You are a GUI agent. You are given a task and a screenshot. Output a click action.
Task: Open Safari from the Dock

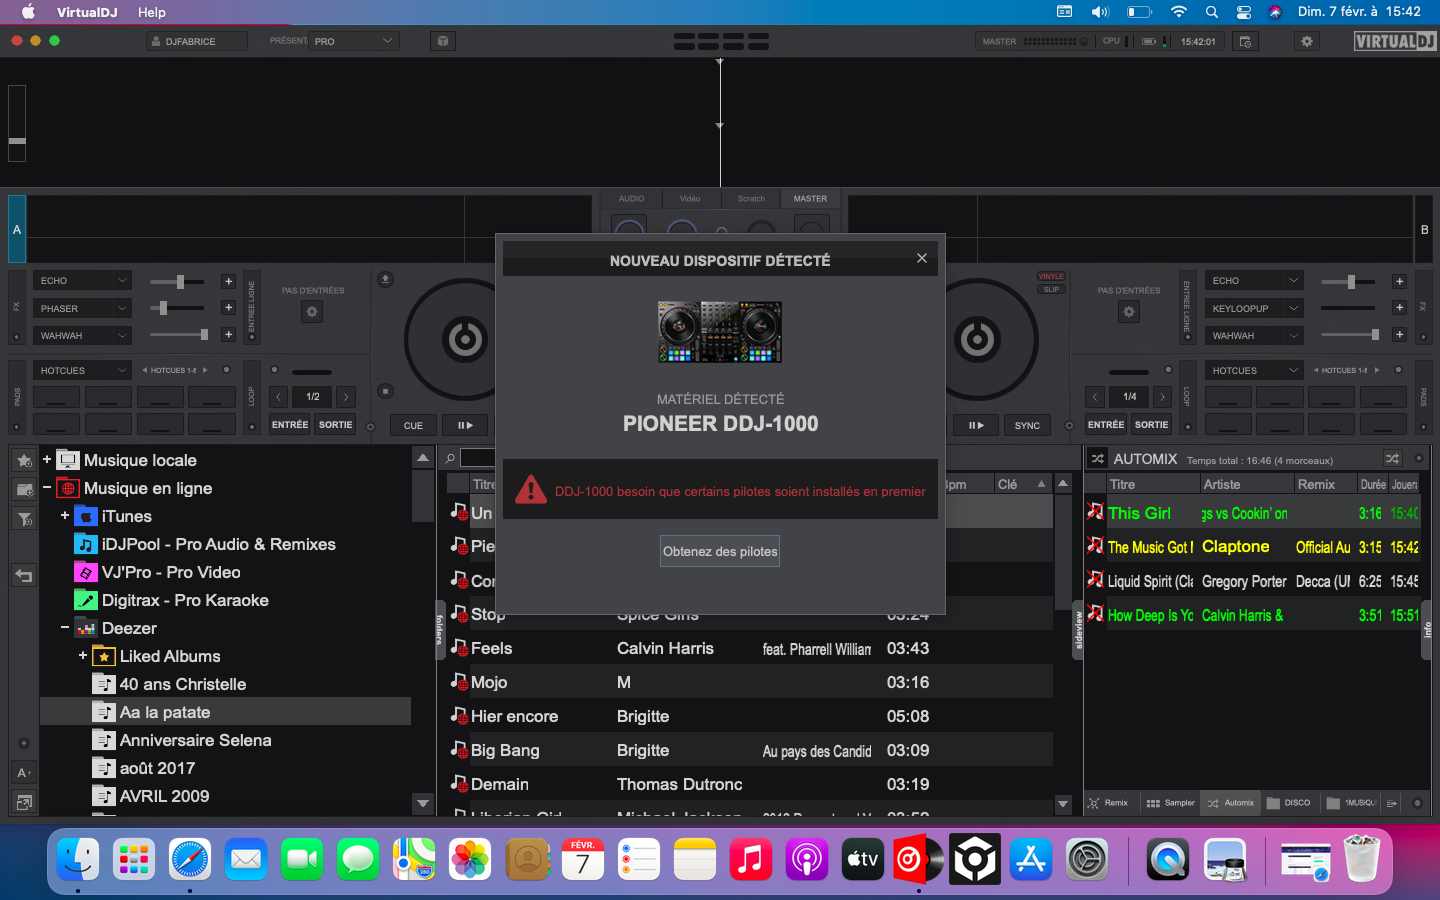coord(190,859)
